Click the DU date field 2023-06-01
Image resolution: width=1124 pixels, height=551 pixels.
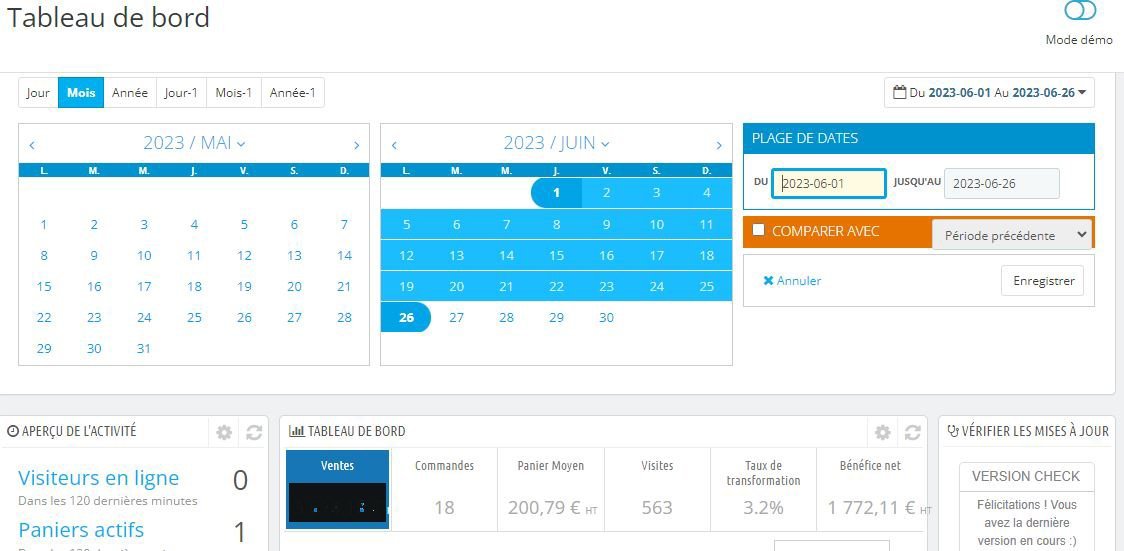tap(829, 183)
